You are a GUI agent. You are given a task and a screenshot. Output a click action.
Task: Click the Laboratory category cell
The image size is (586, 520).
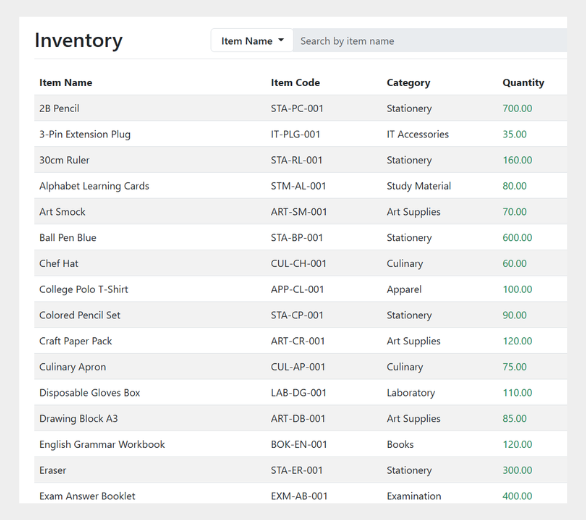click(x=411, y=393)
